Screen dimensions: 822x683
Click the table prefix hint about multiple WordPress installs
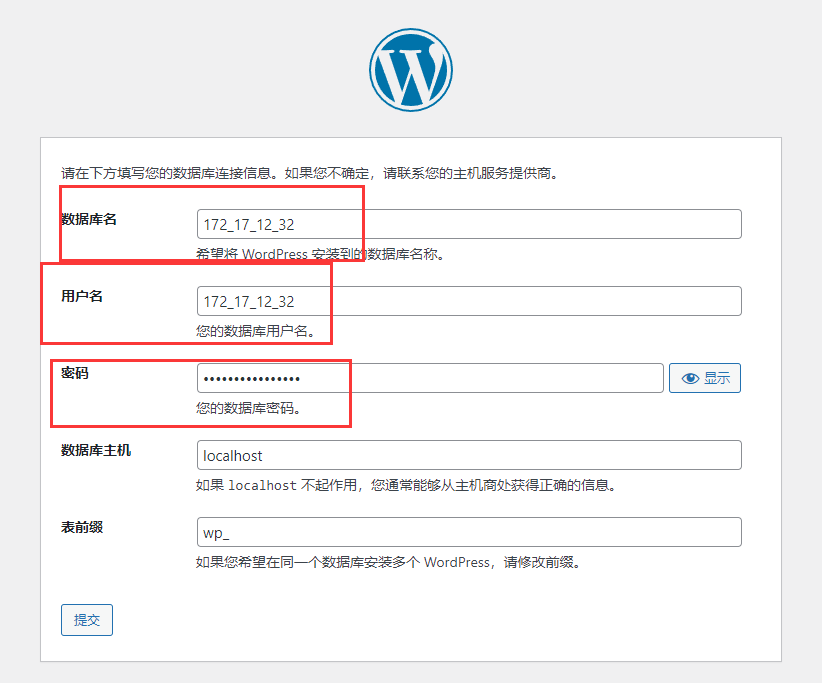[388, 562]
